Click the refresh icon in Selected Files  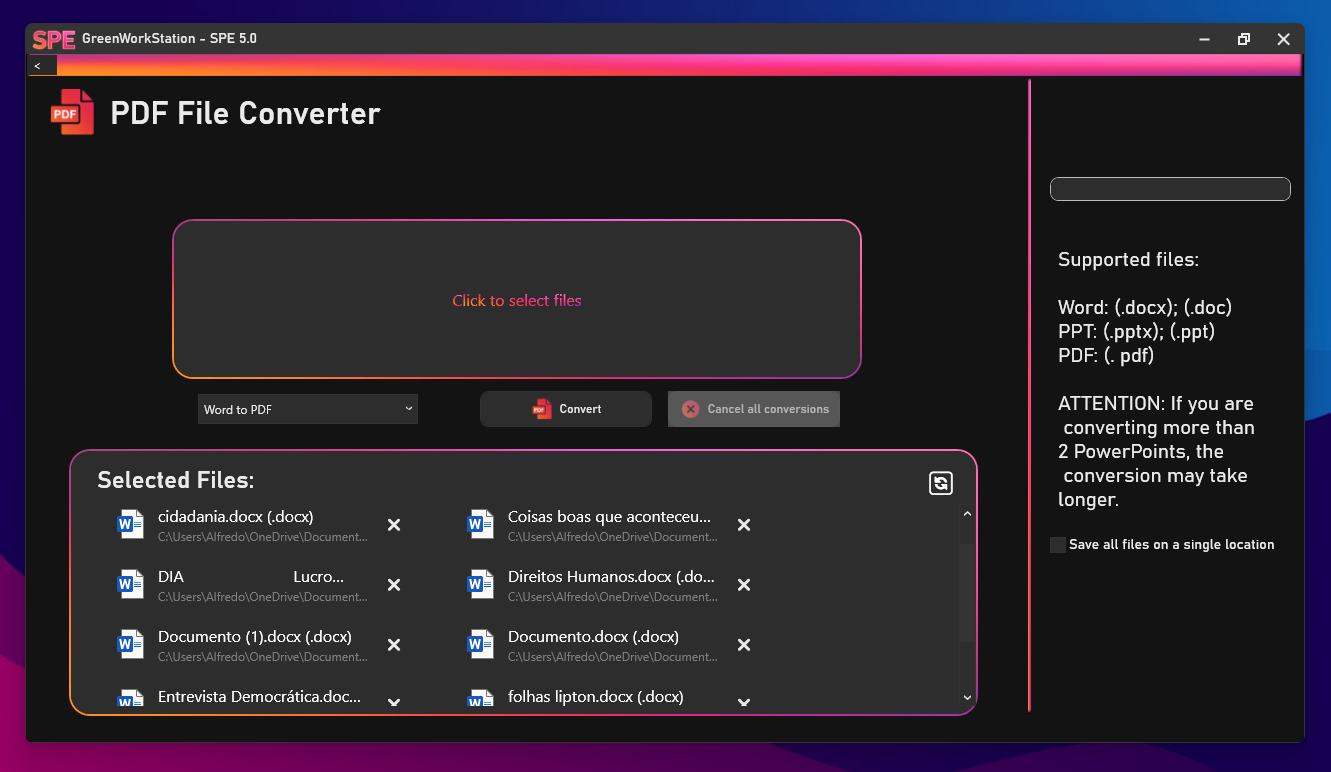pyautogui.click(x=940, y=484)
